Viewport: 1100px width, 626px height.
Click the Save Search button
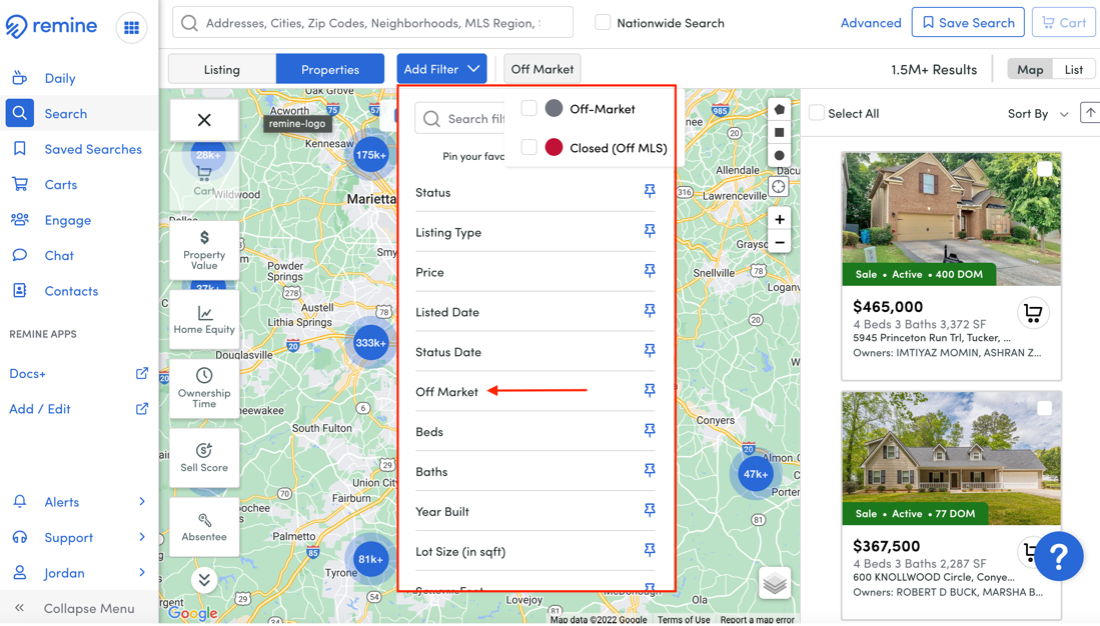968,22
